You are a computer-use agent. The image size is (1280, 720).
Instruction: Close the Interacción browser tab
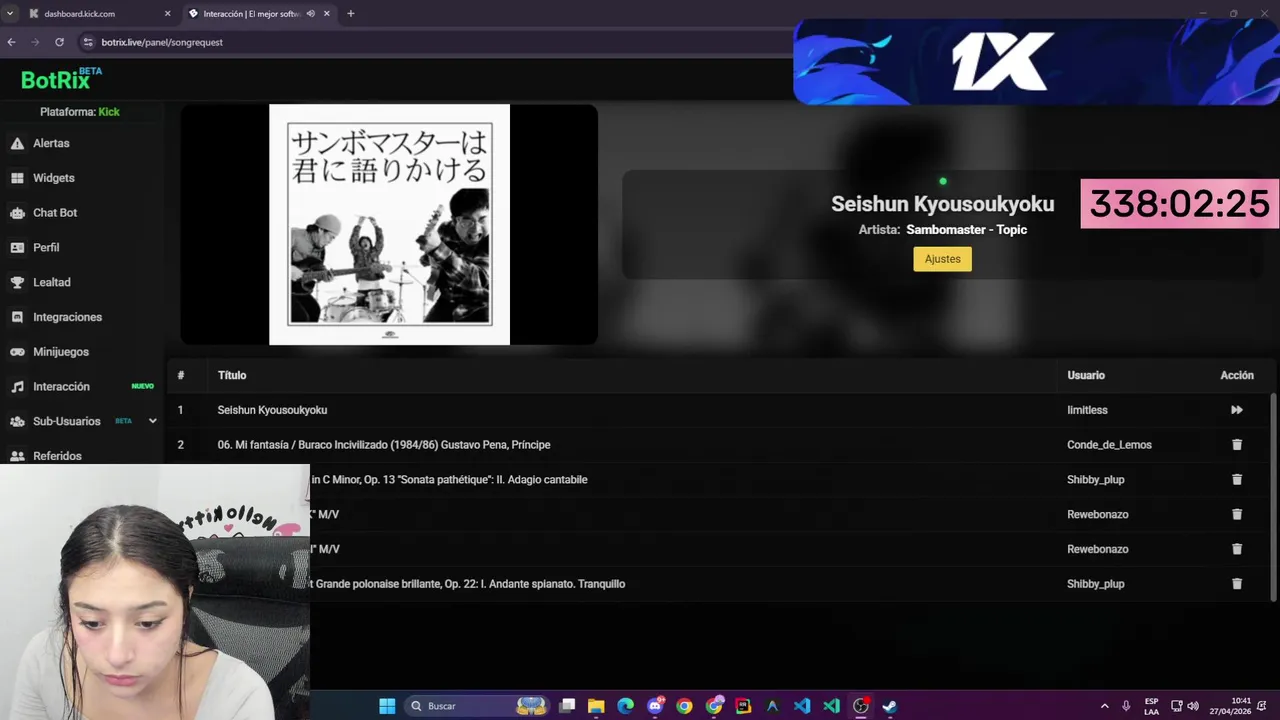[x=326, y=14]
